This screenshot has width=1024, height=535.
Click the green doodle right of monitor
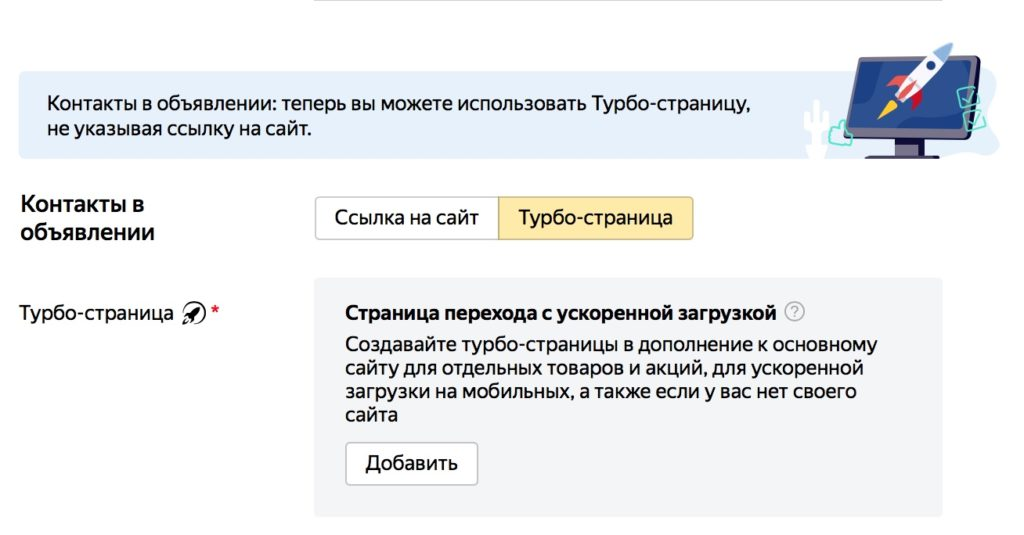[x=968, y=108]
